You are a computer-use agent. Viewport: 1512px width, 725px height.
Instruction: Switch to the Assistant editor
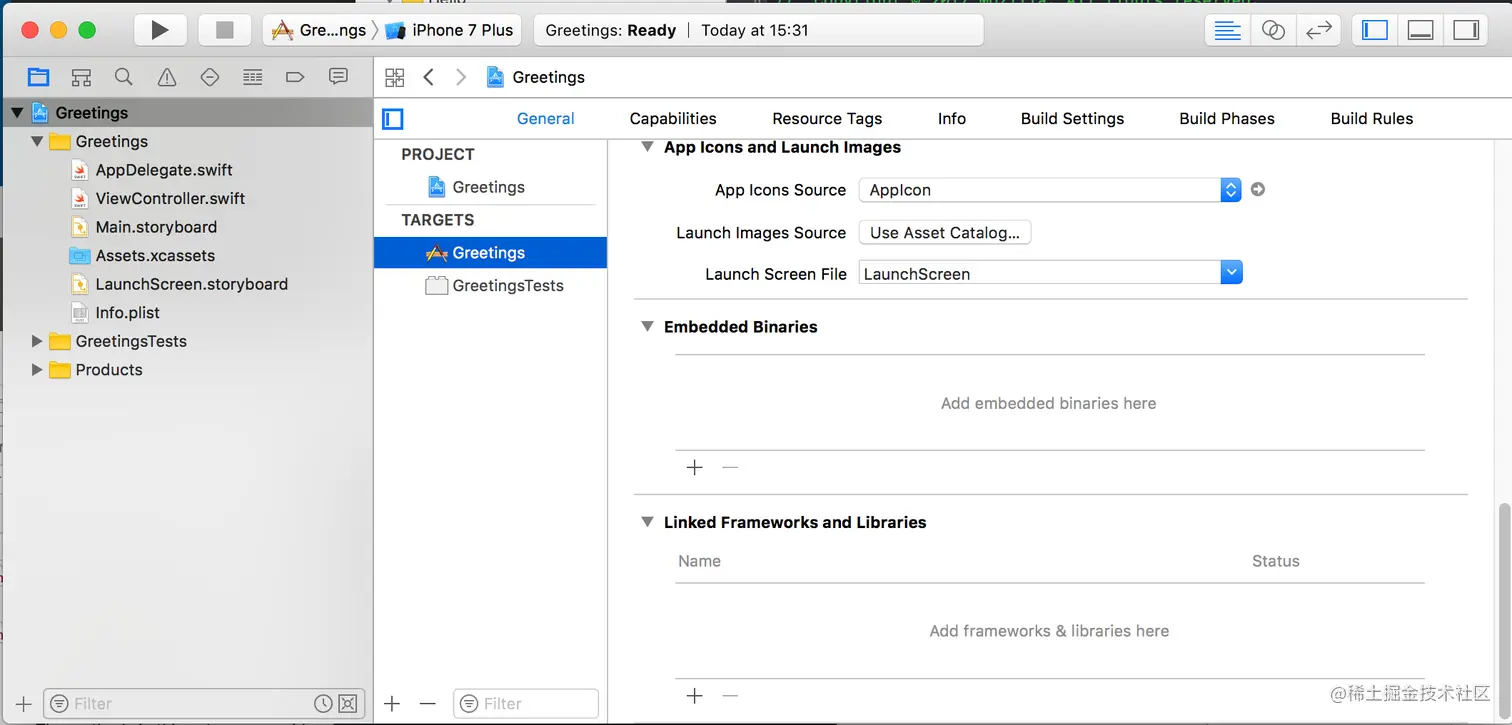click(1273, 30)
